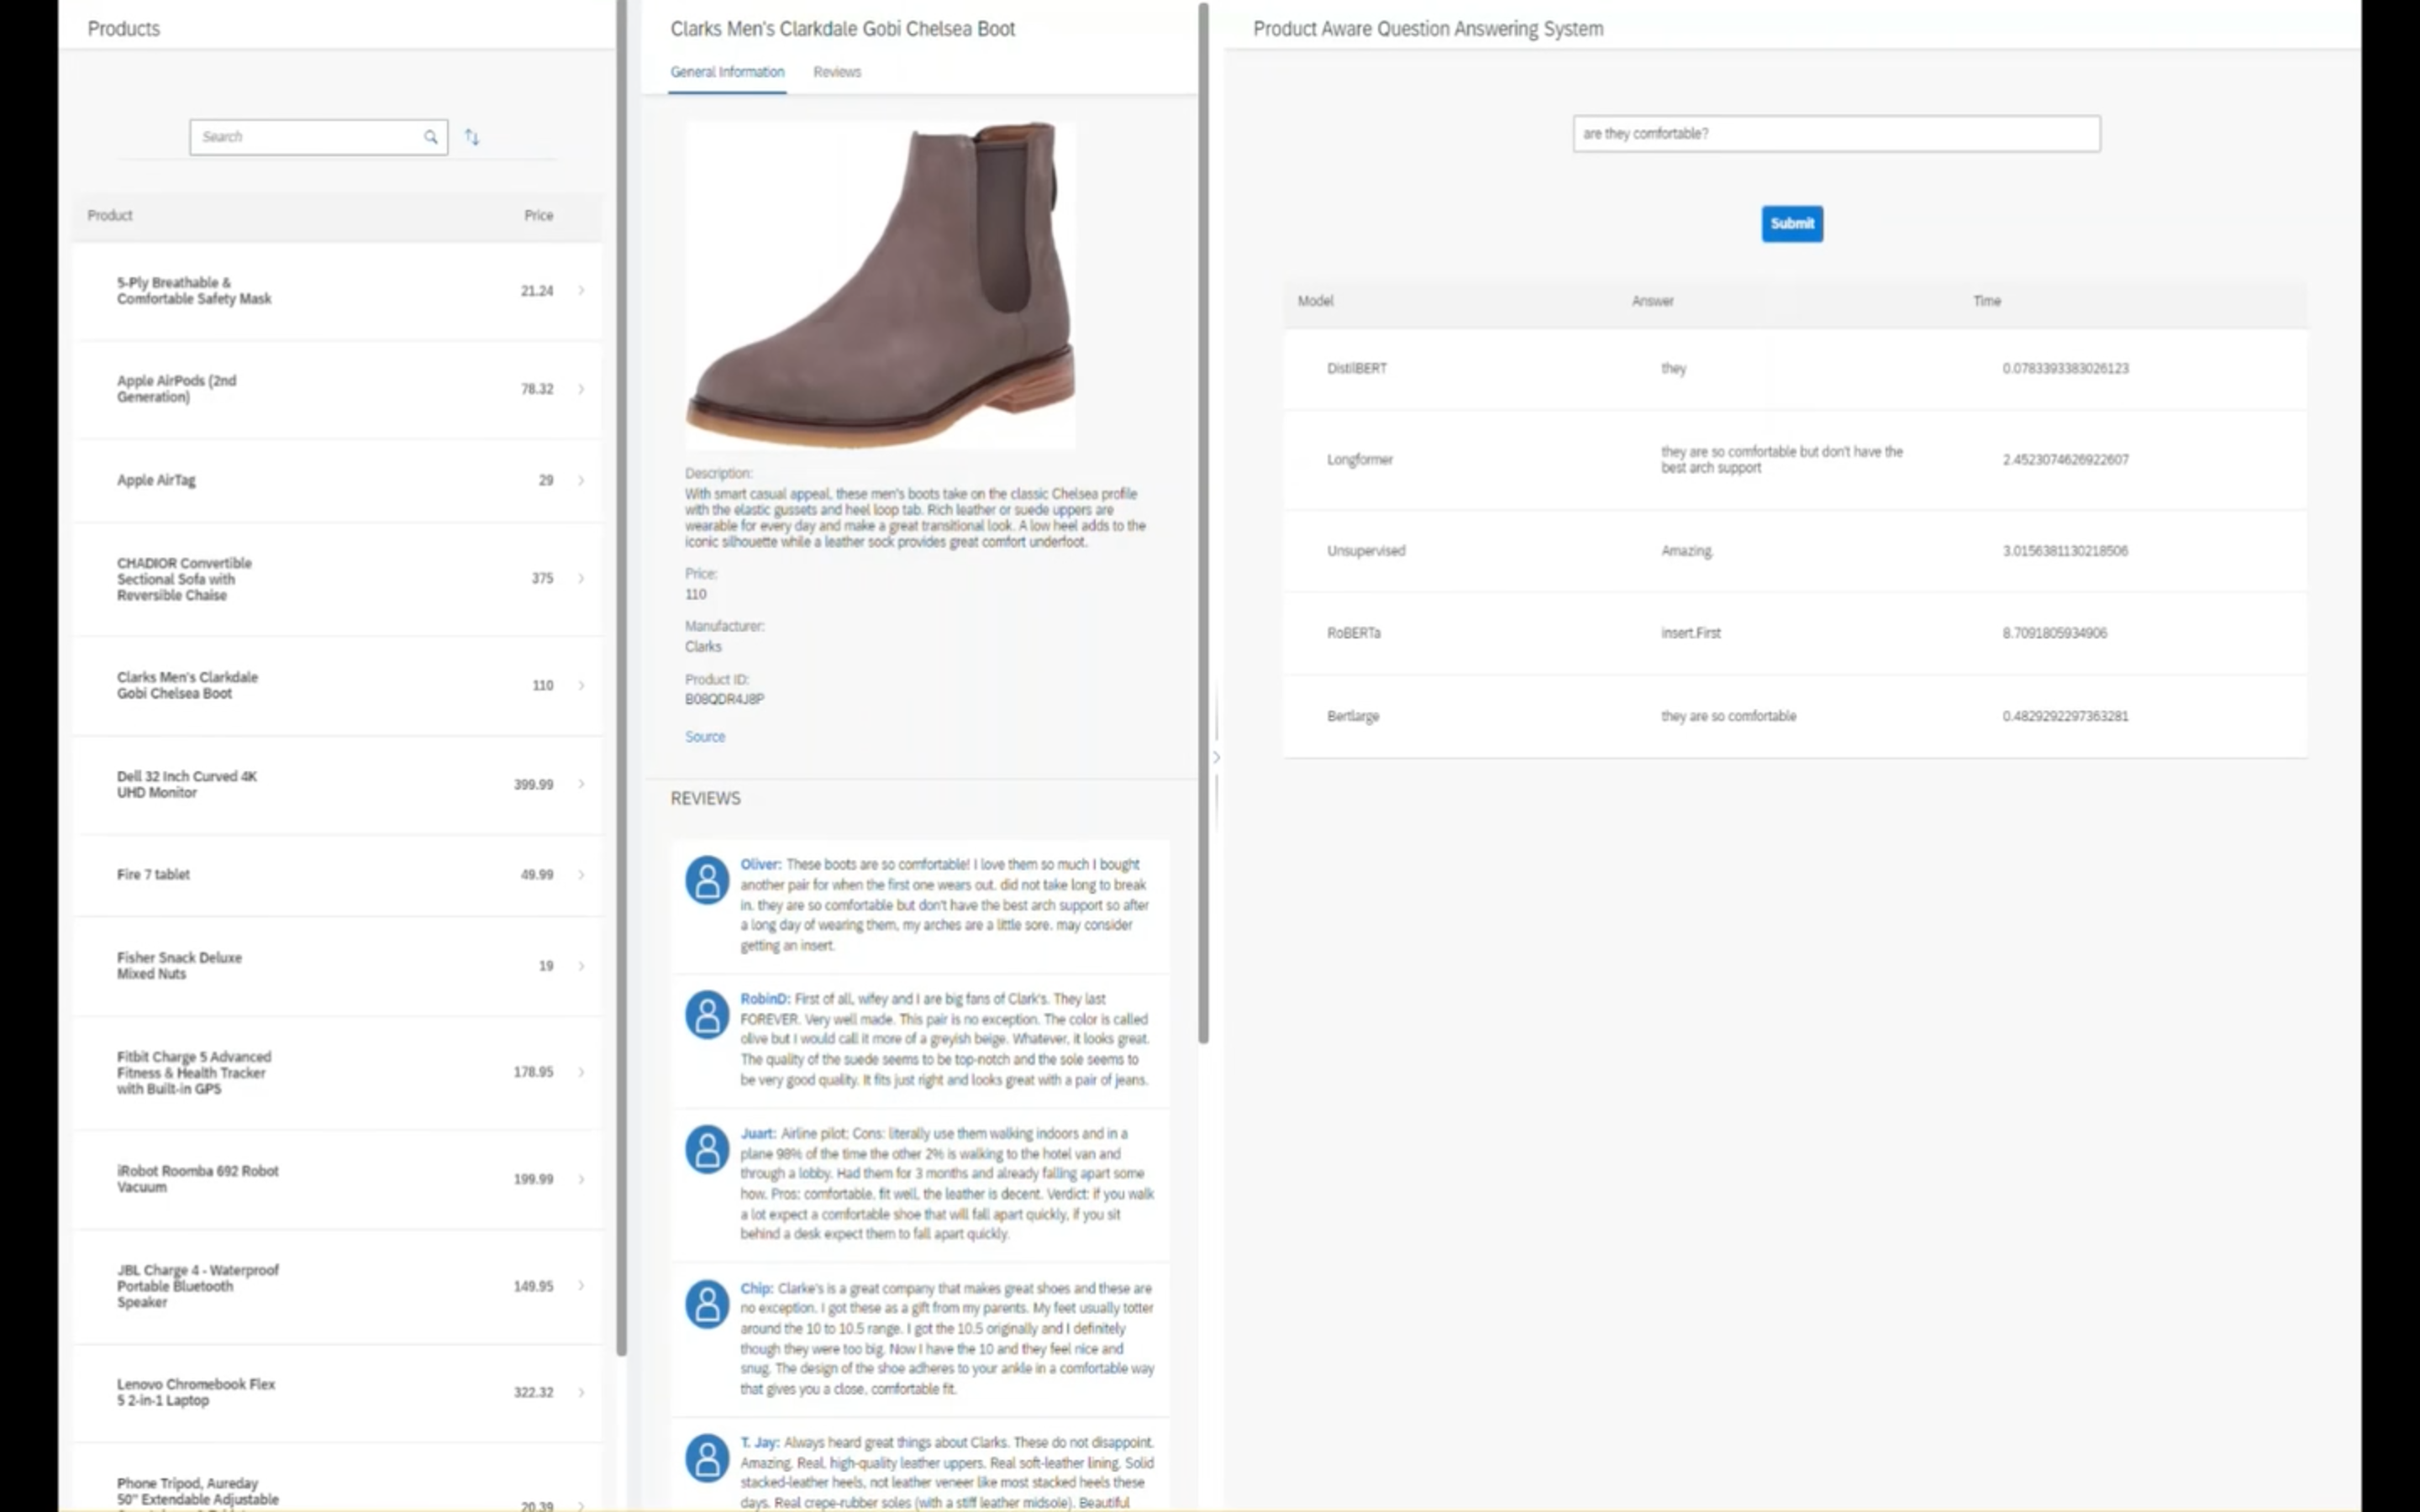Click the sort products icon beside search
Viewport: 2420px width, 1512px height.
tap(472, 137)
